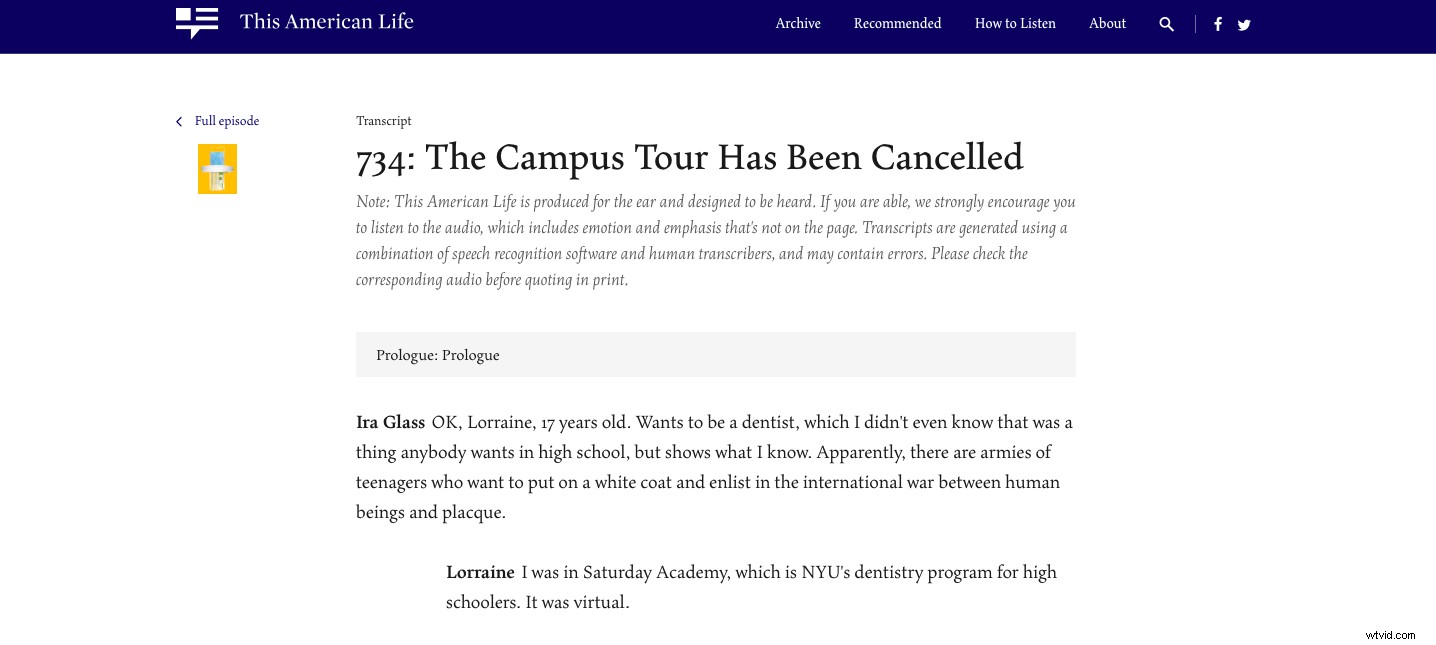1436x645 pixels.
Task: Click the Ira Glass speaker name
Action: pos(390,422)
